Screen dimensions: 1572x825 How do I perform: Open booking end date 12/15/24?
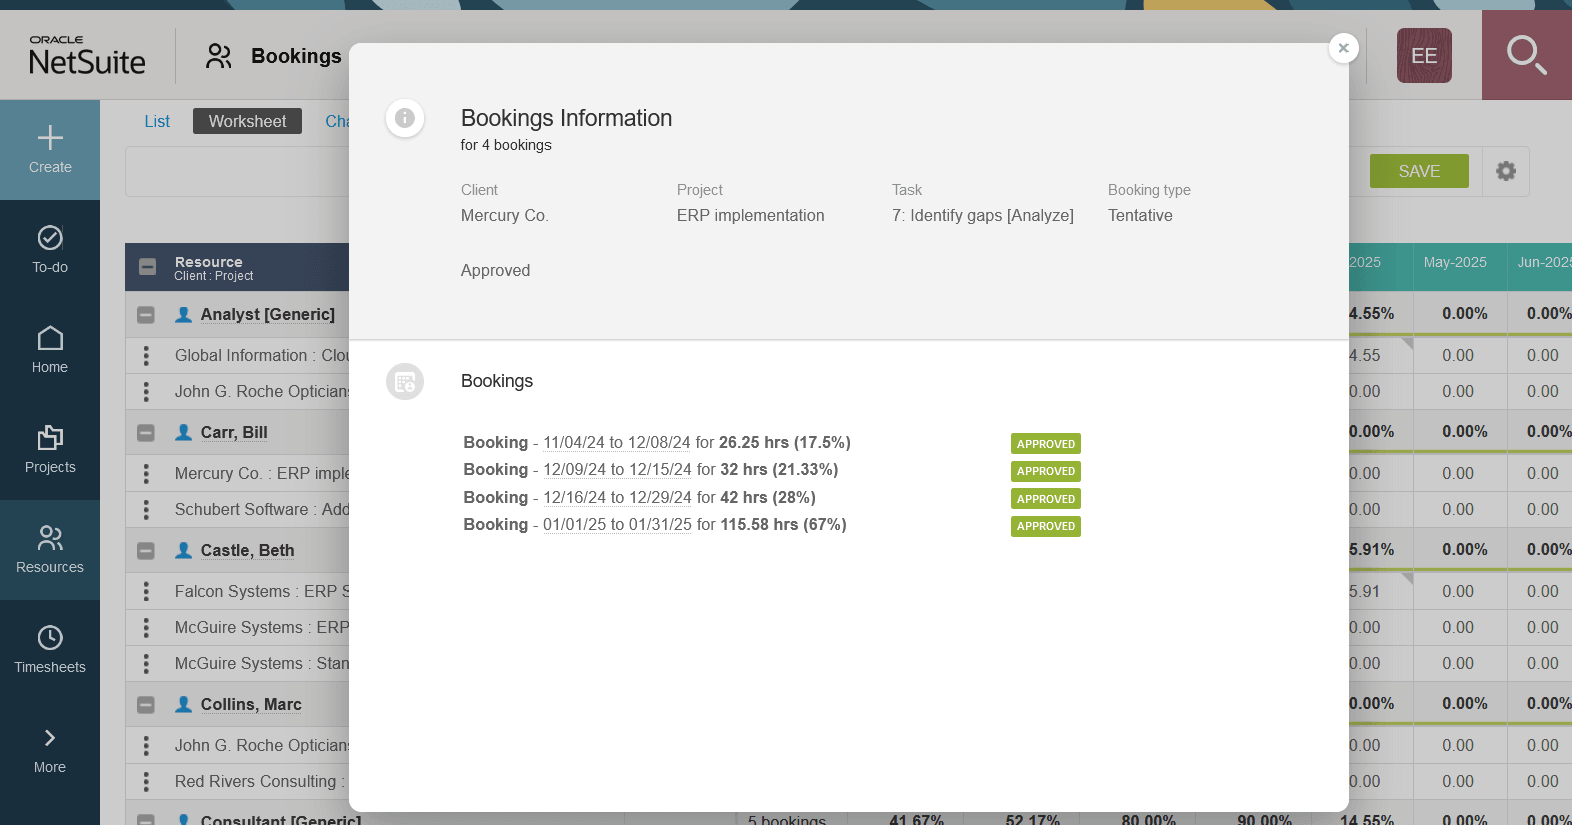coord(660,469)
